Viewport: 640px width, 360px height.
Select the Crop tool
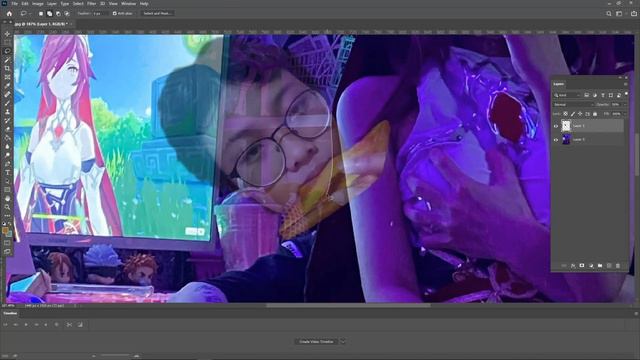pos(7,68)
